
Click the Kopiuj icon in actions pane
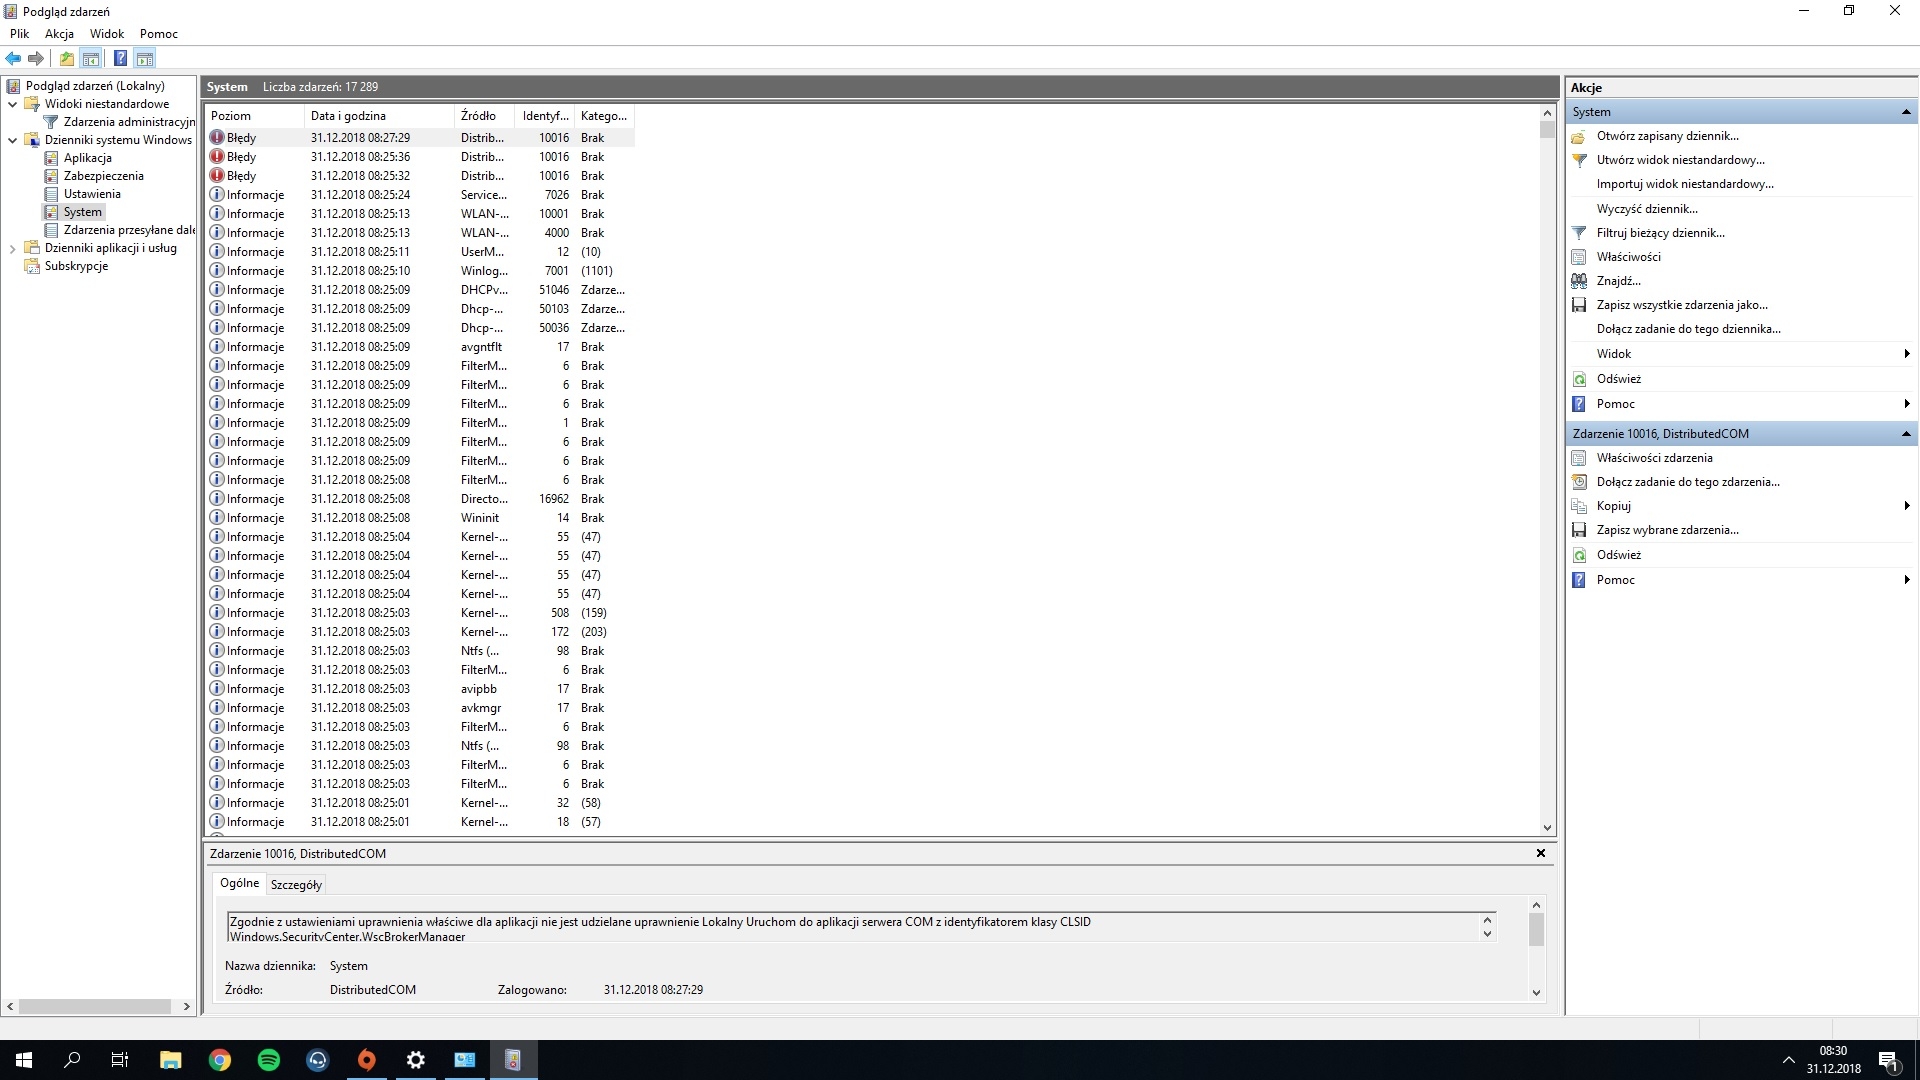[x=1579, y=506]
